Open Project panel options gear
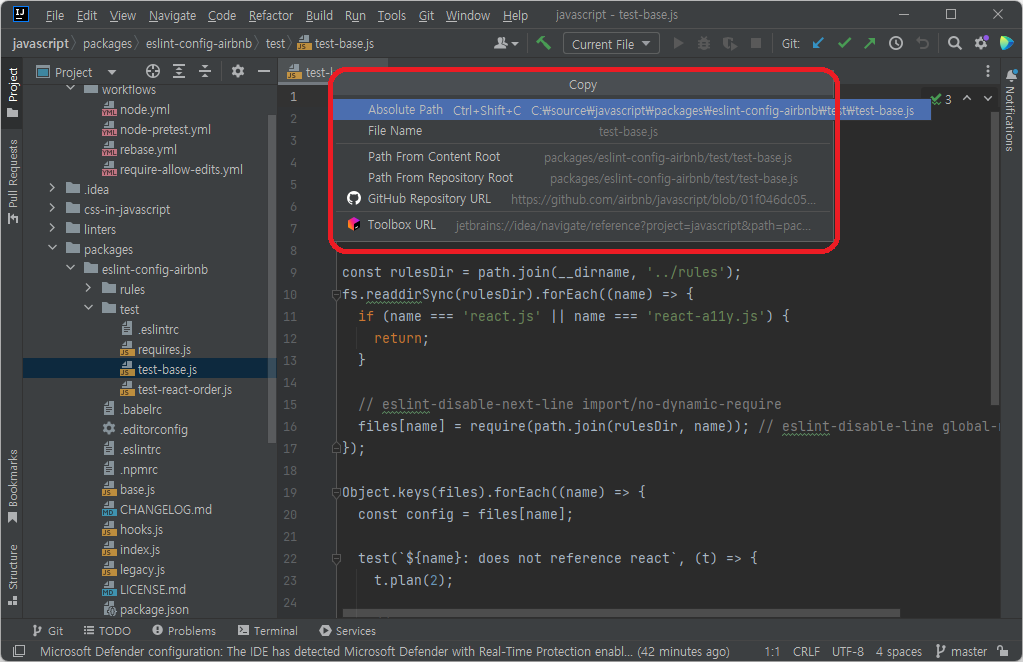The width and height of the screenshot is (1023, 662). 237,71
